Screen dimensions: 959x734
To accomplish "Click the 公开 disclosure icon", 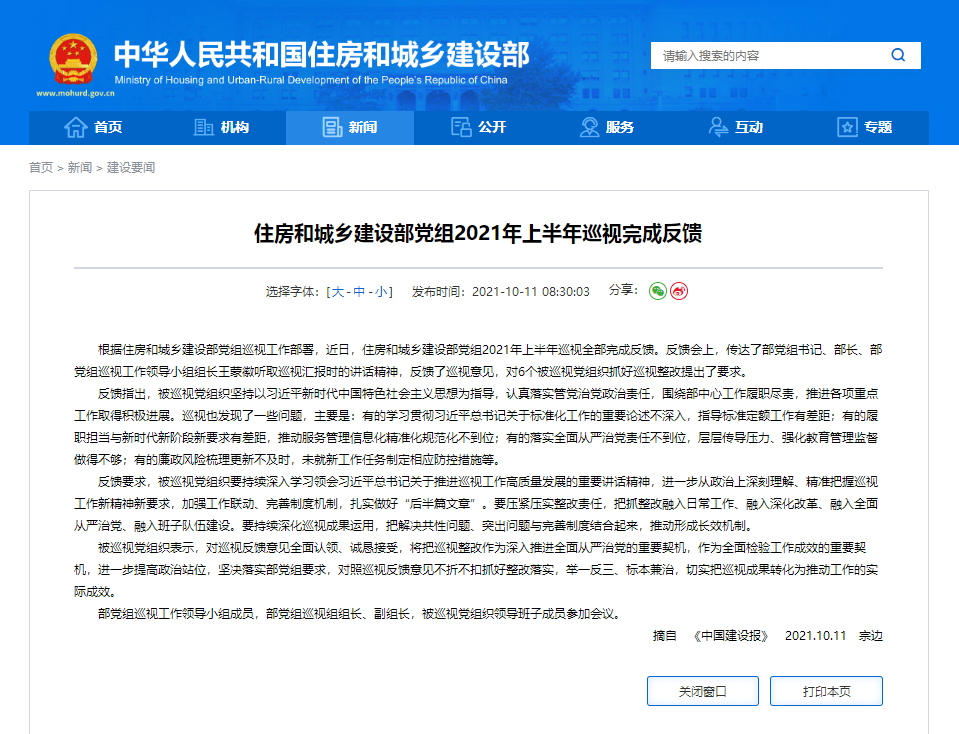I will pos(461,127).
